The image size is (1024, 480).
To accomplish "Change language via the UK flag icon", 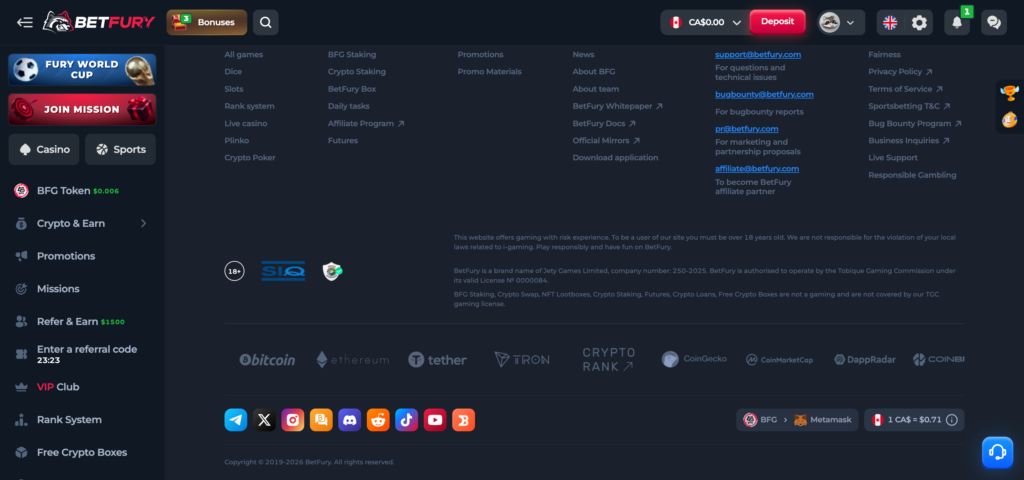I will click(x=889, y=23).
